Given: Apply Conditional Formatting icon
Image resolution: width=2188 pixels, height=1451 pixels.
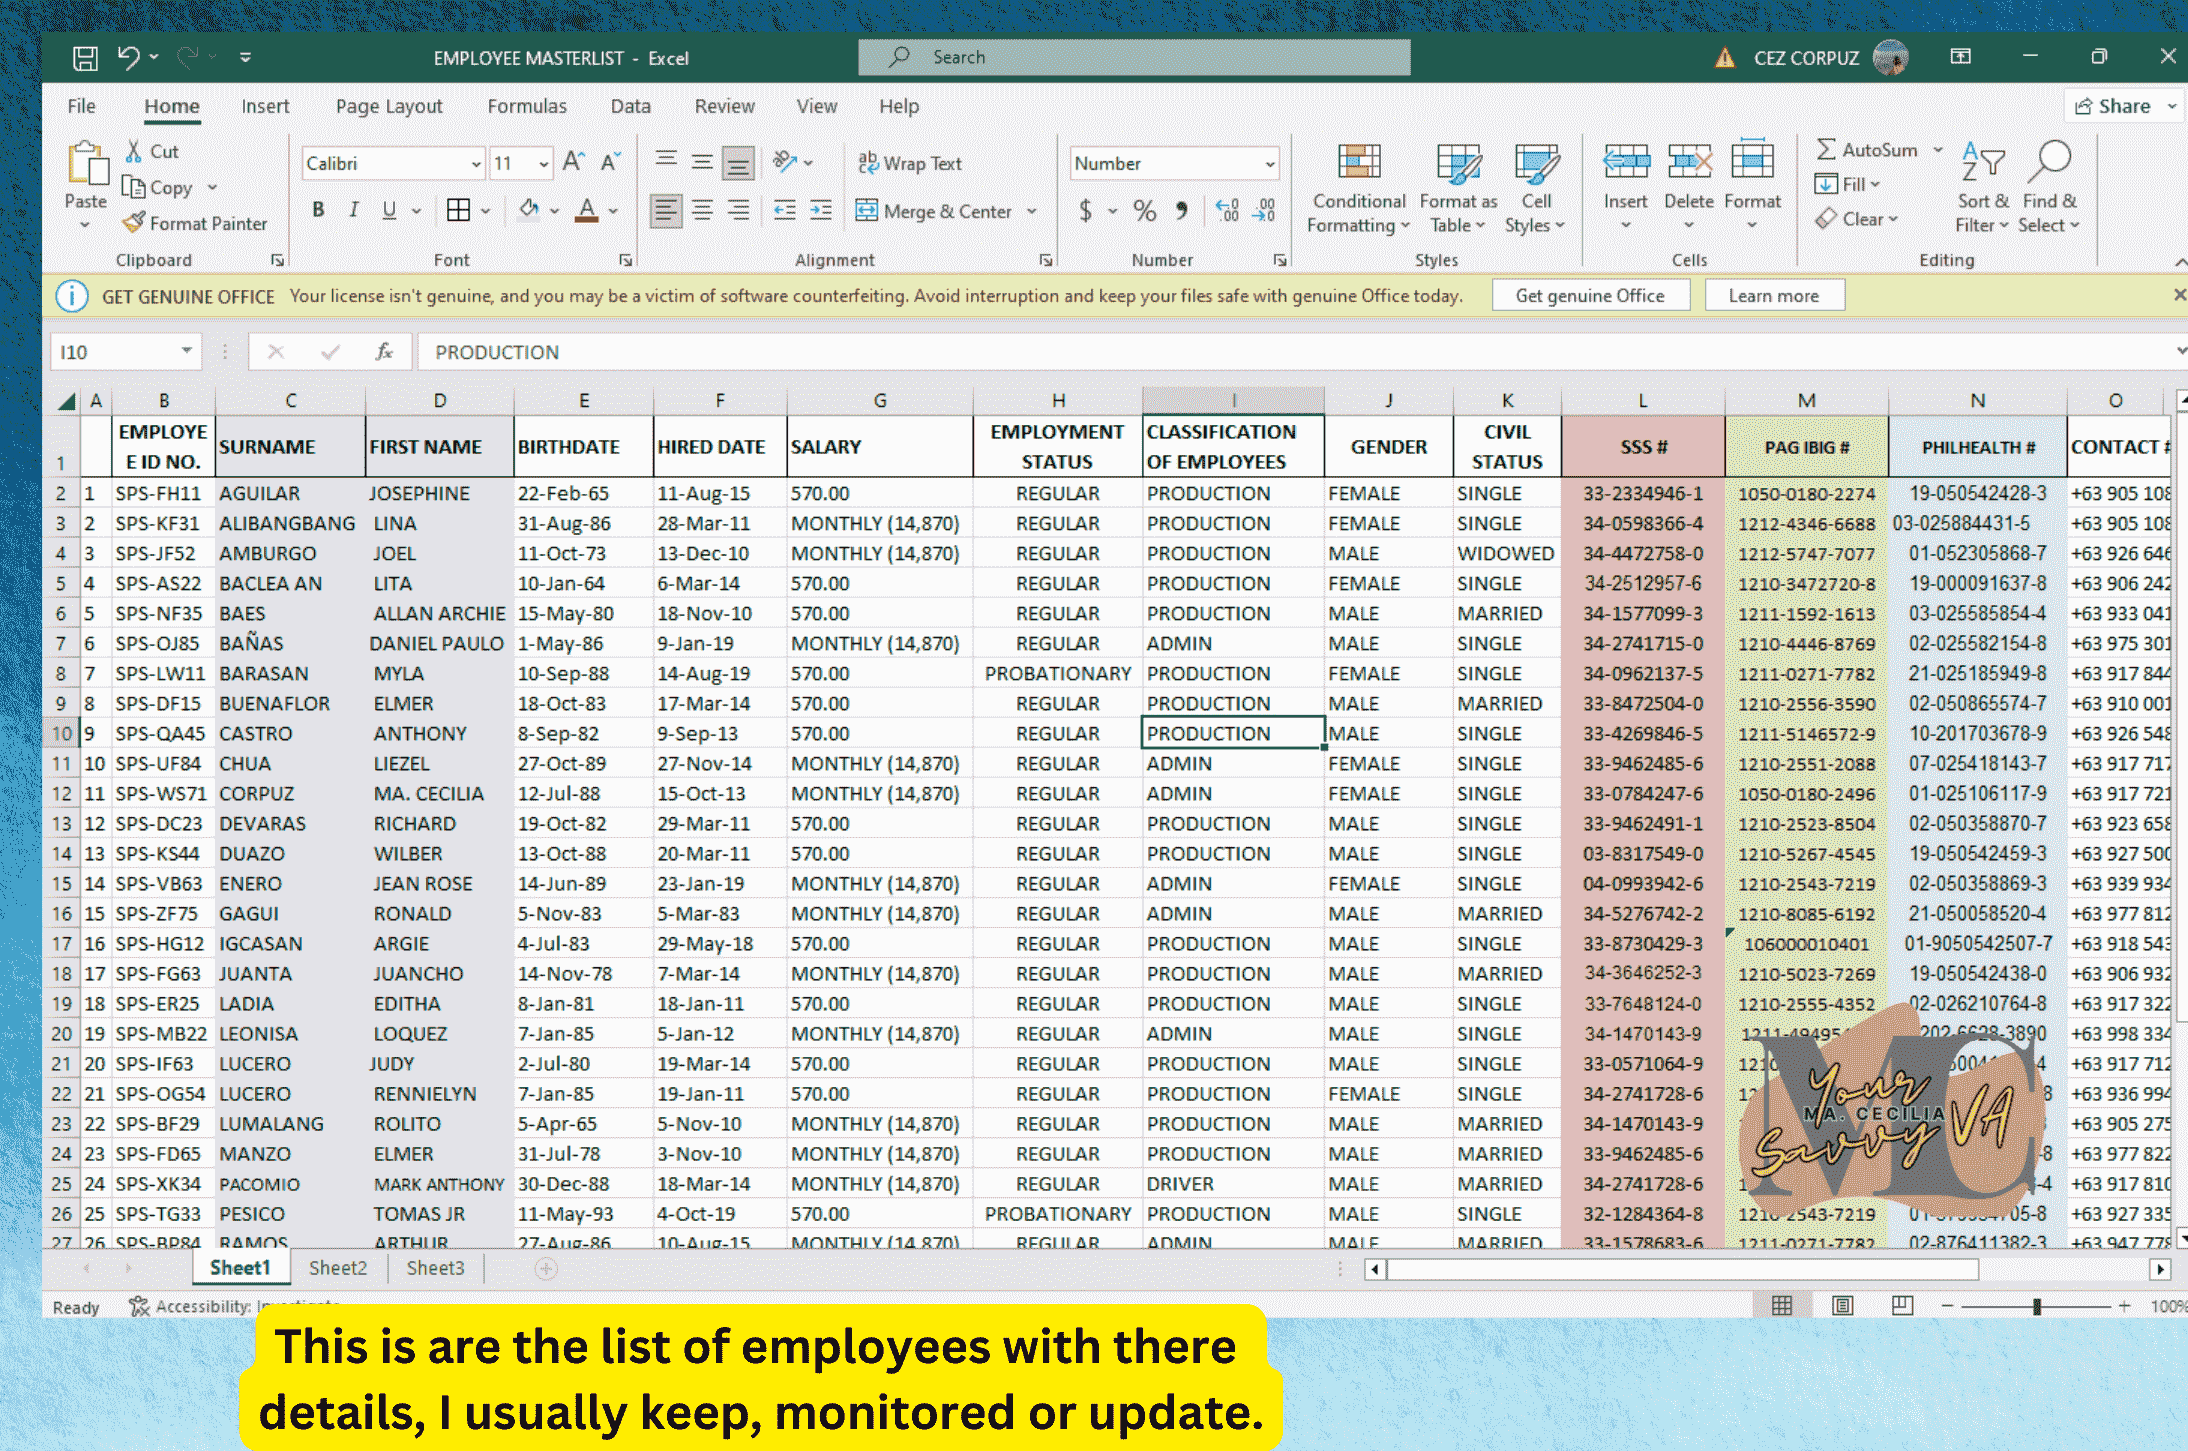Looking at the screenshot, I should pyautogui.click(x=1358, y=162).
